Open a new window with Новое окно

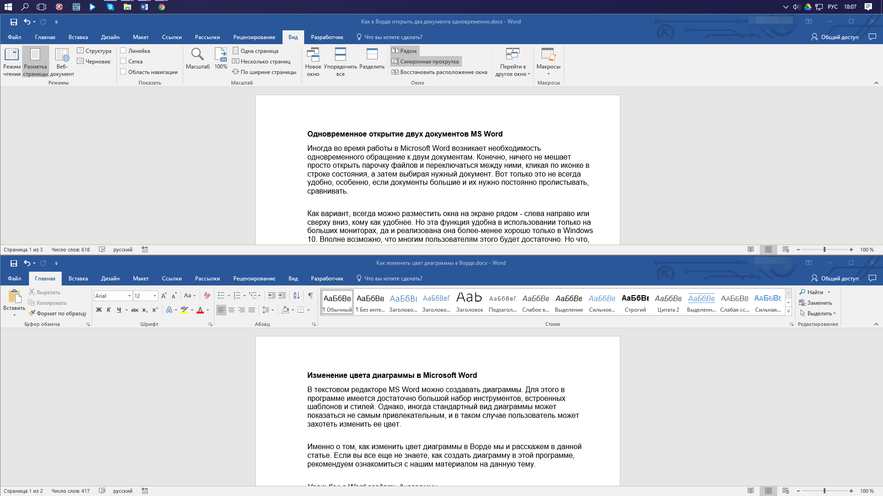tap(313, 60)
